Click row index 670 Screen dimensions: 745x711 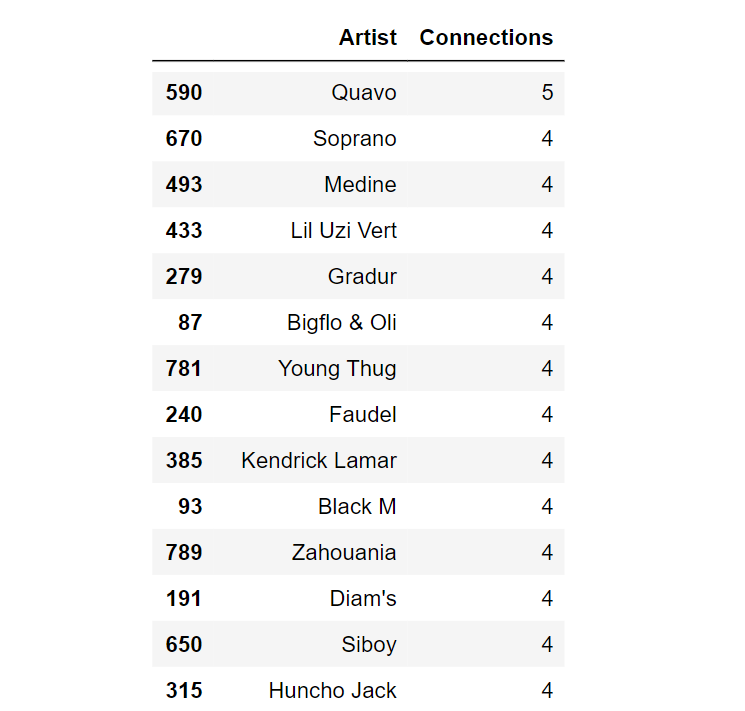[184, 139]
